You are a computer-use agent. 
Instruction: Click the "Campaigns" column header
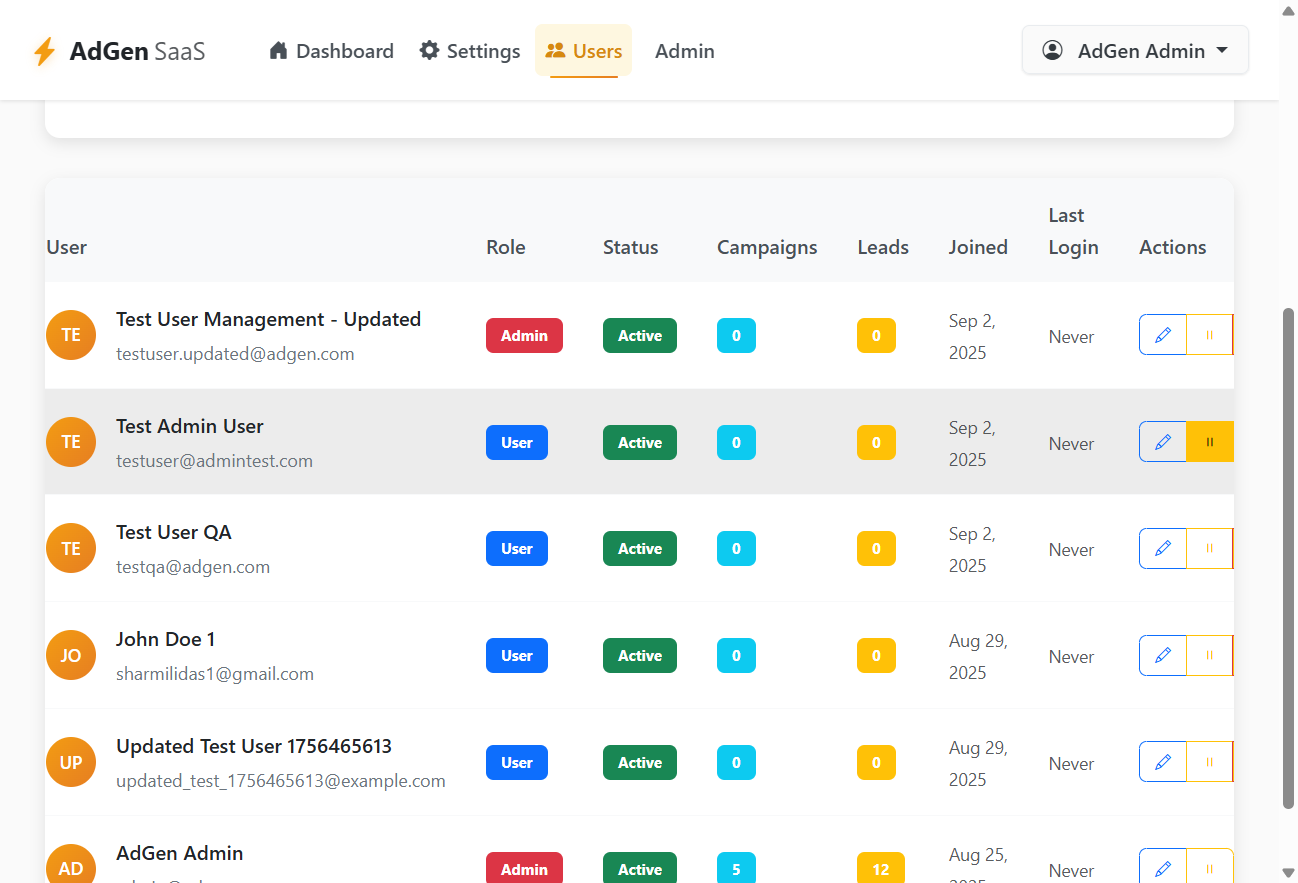[767, 247]
